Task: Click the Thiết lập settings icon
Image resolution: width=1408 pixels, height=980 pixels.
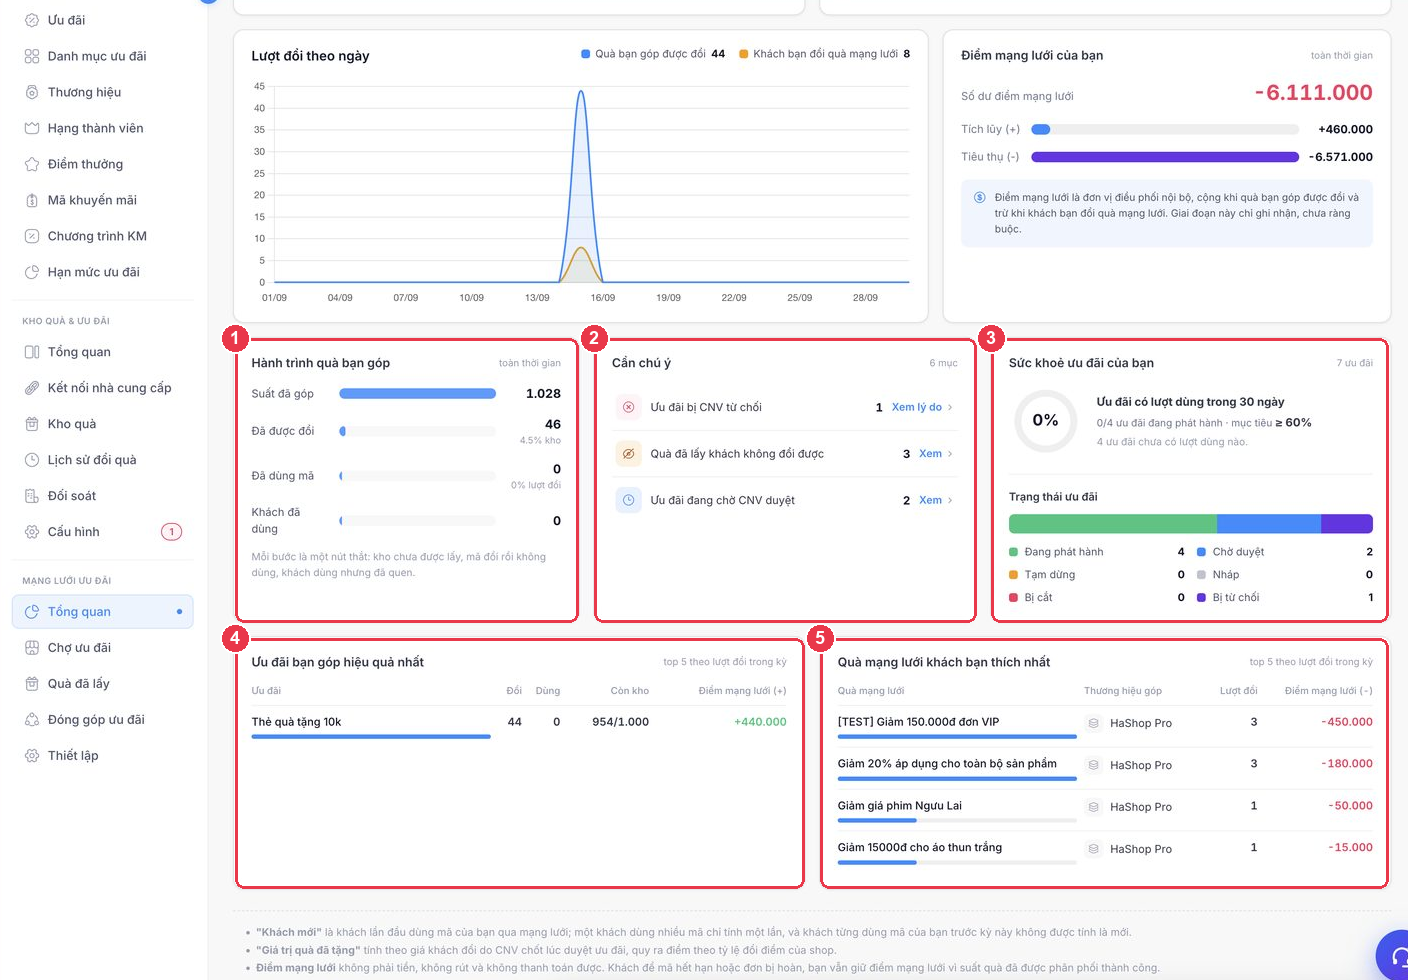Action: [x=32, y=756]
